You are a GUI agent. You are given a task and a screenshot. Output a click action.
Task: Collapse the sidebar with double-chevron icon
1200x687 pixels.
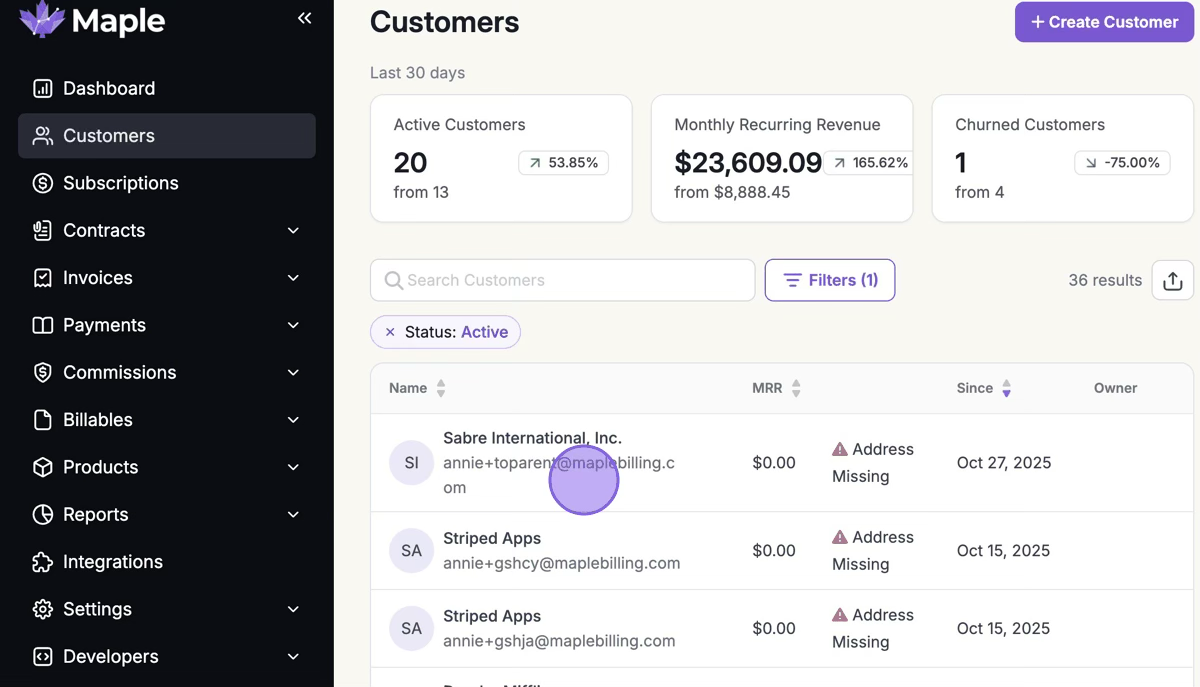(x=304, y=18)
